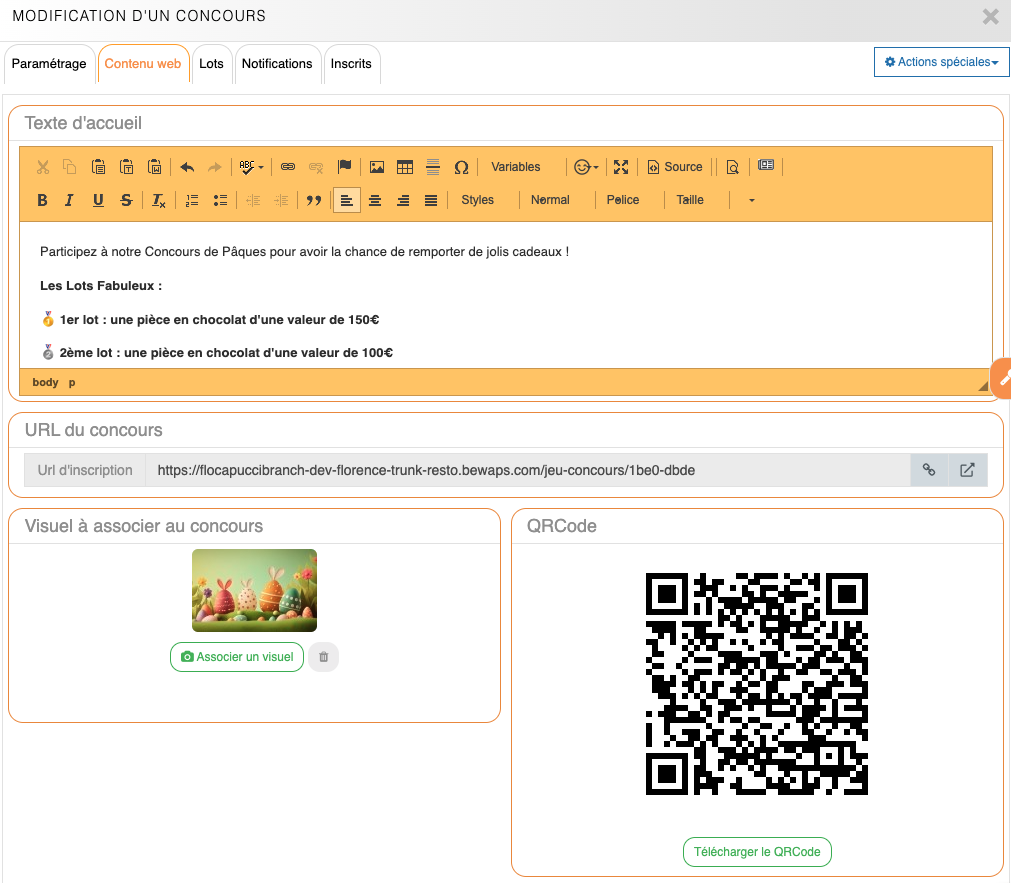Image resolution: width=1011 pixels, height=883 pixels.
Task: Click the Easter eggs visual thumbnail
Action: 254,590
